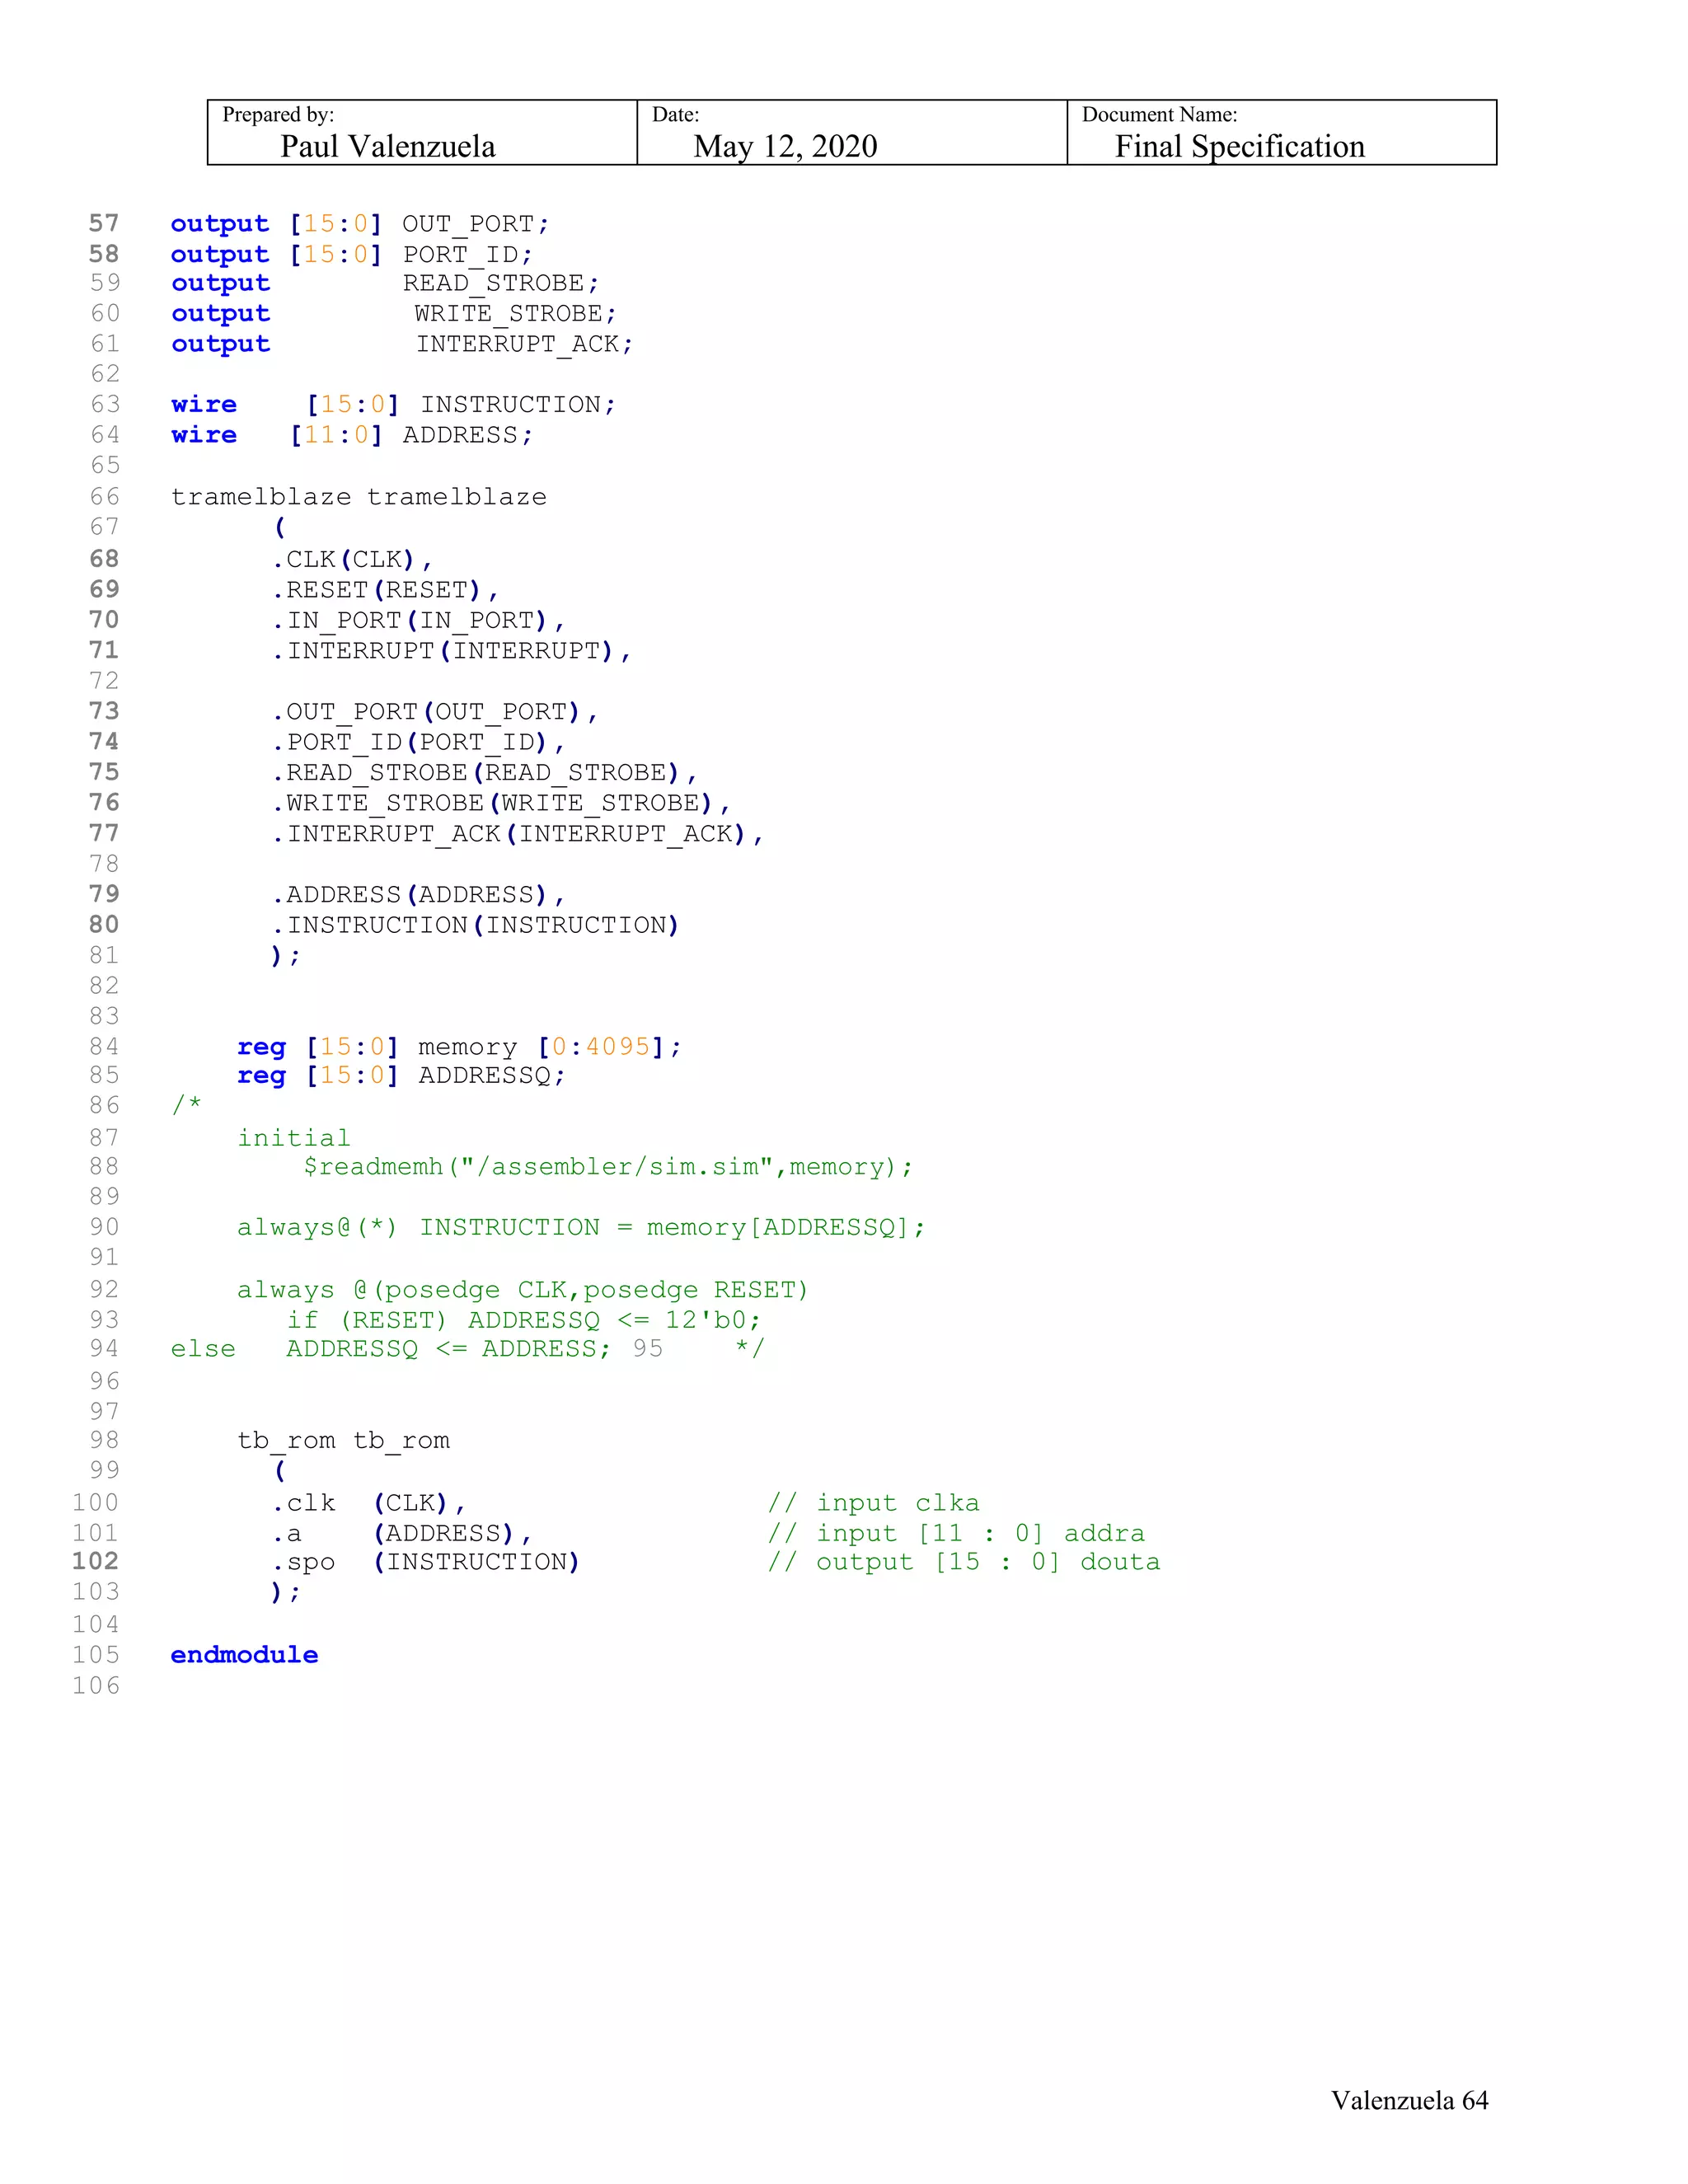Screen dimensions: 1688x2184
Task: Click '.IN_PORT(IN_PORT),' port connection
Action: pyautogui.click(x=418, y=621)
